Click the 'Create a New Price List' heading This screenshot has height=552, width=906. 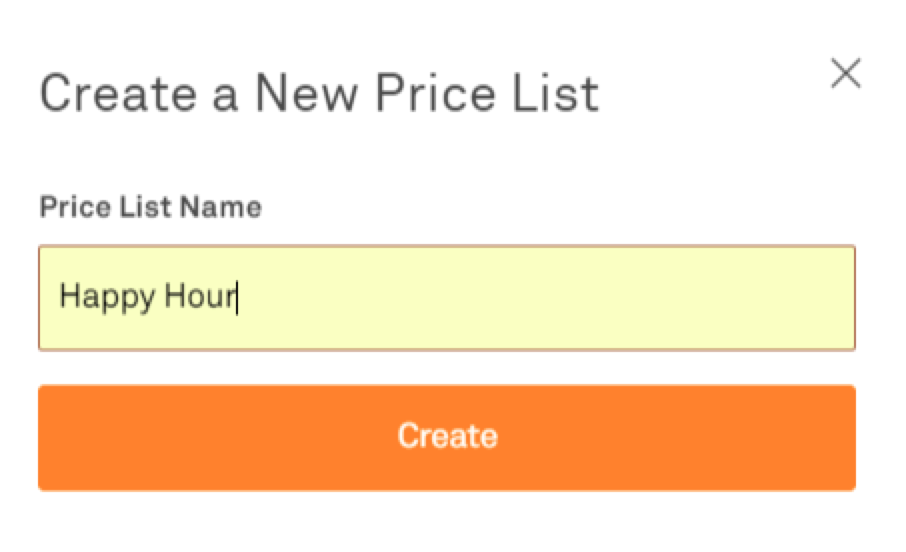coord(319,94)
